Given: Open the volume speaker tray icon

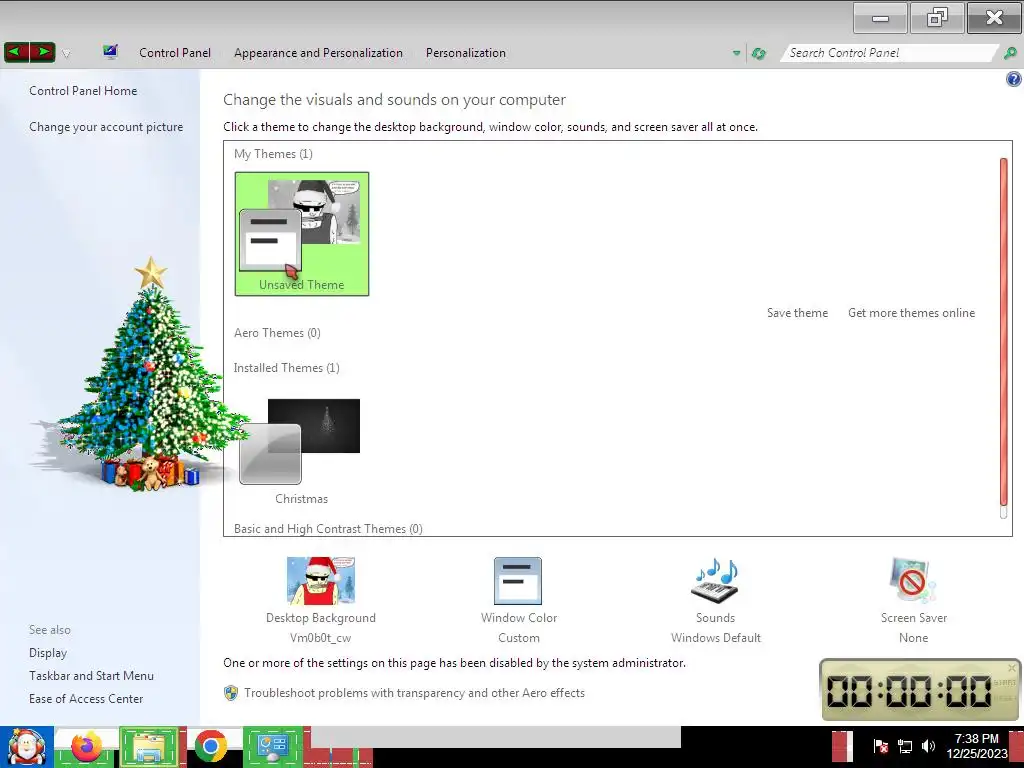Looking at the screenshot, I should pos(928,746).
